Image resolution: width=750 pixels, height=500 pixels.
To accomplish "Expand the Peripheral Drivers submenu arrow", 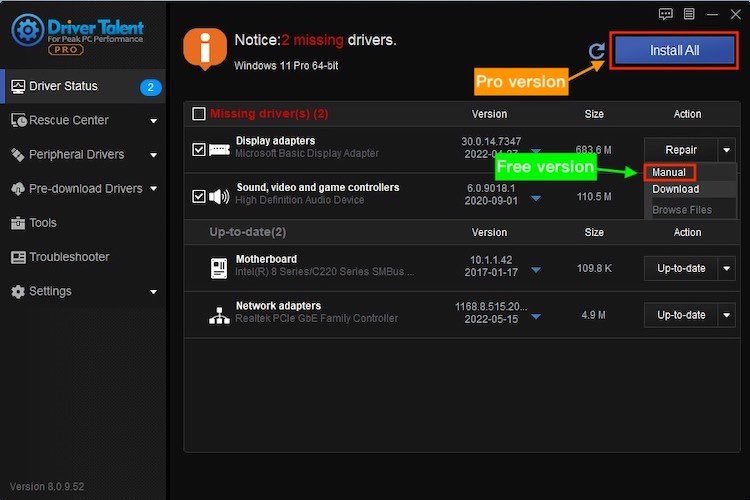I will pyautogui.click(x=154, y=155).
